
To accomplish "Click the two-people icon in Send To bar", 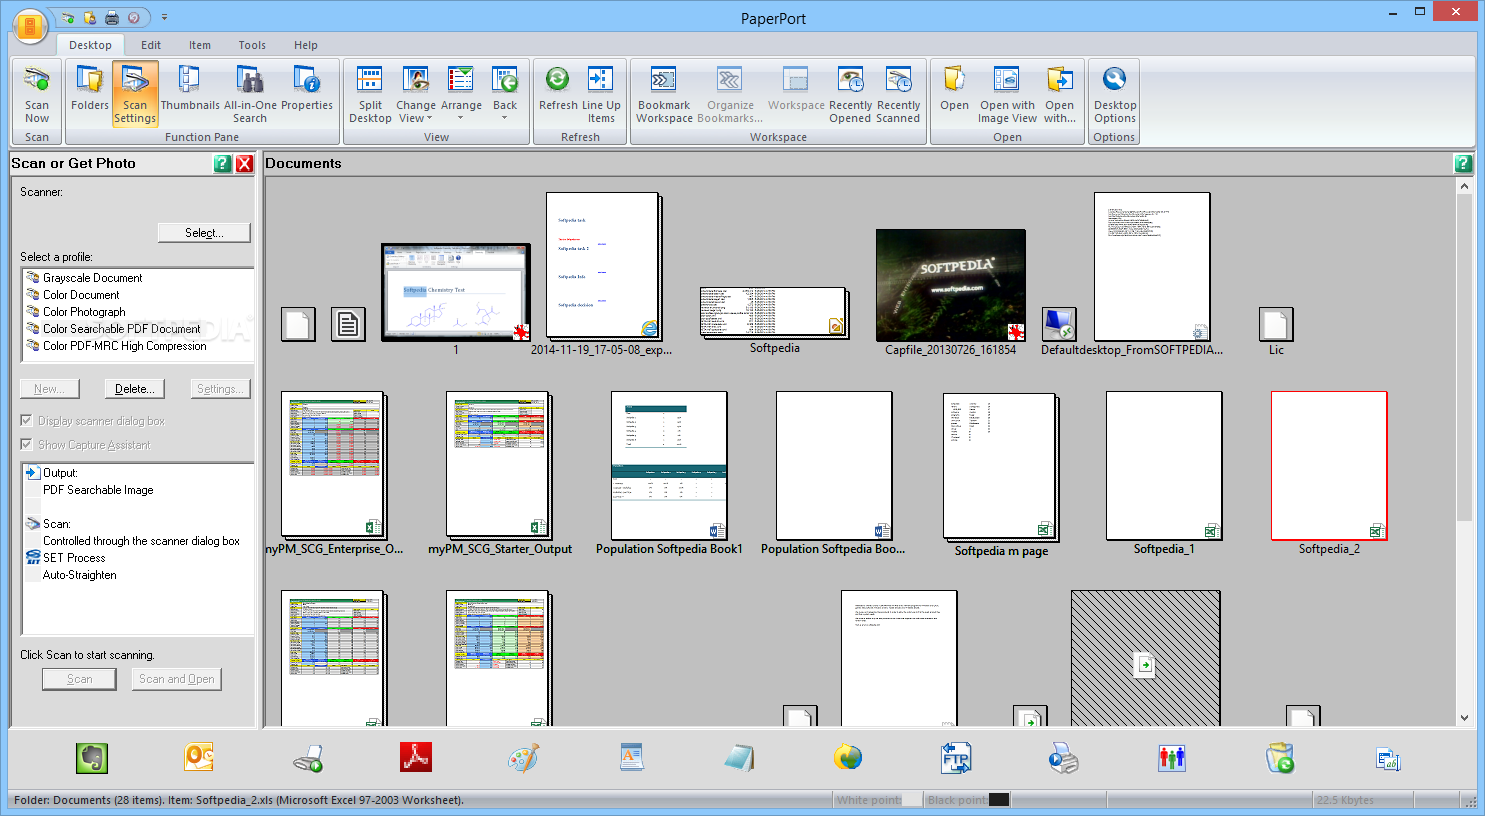I will (x=1172, y=758).
